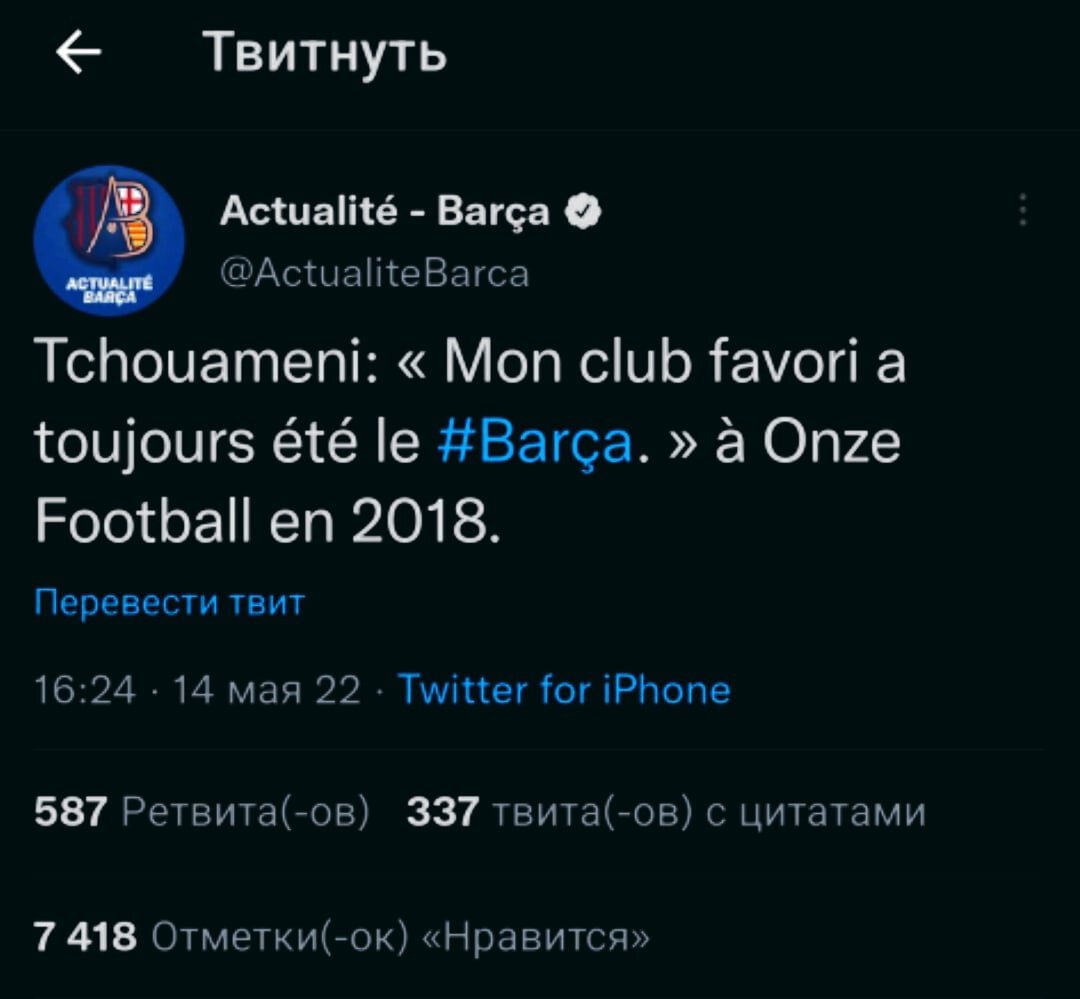Click the Mon club favori quote text
This screenshot has width=1080, height=999.
point(652,361)
